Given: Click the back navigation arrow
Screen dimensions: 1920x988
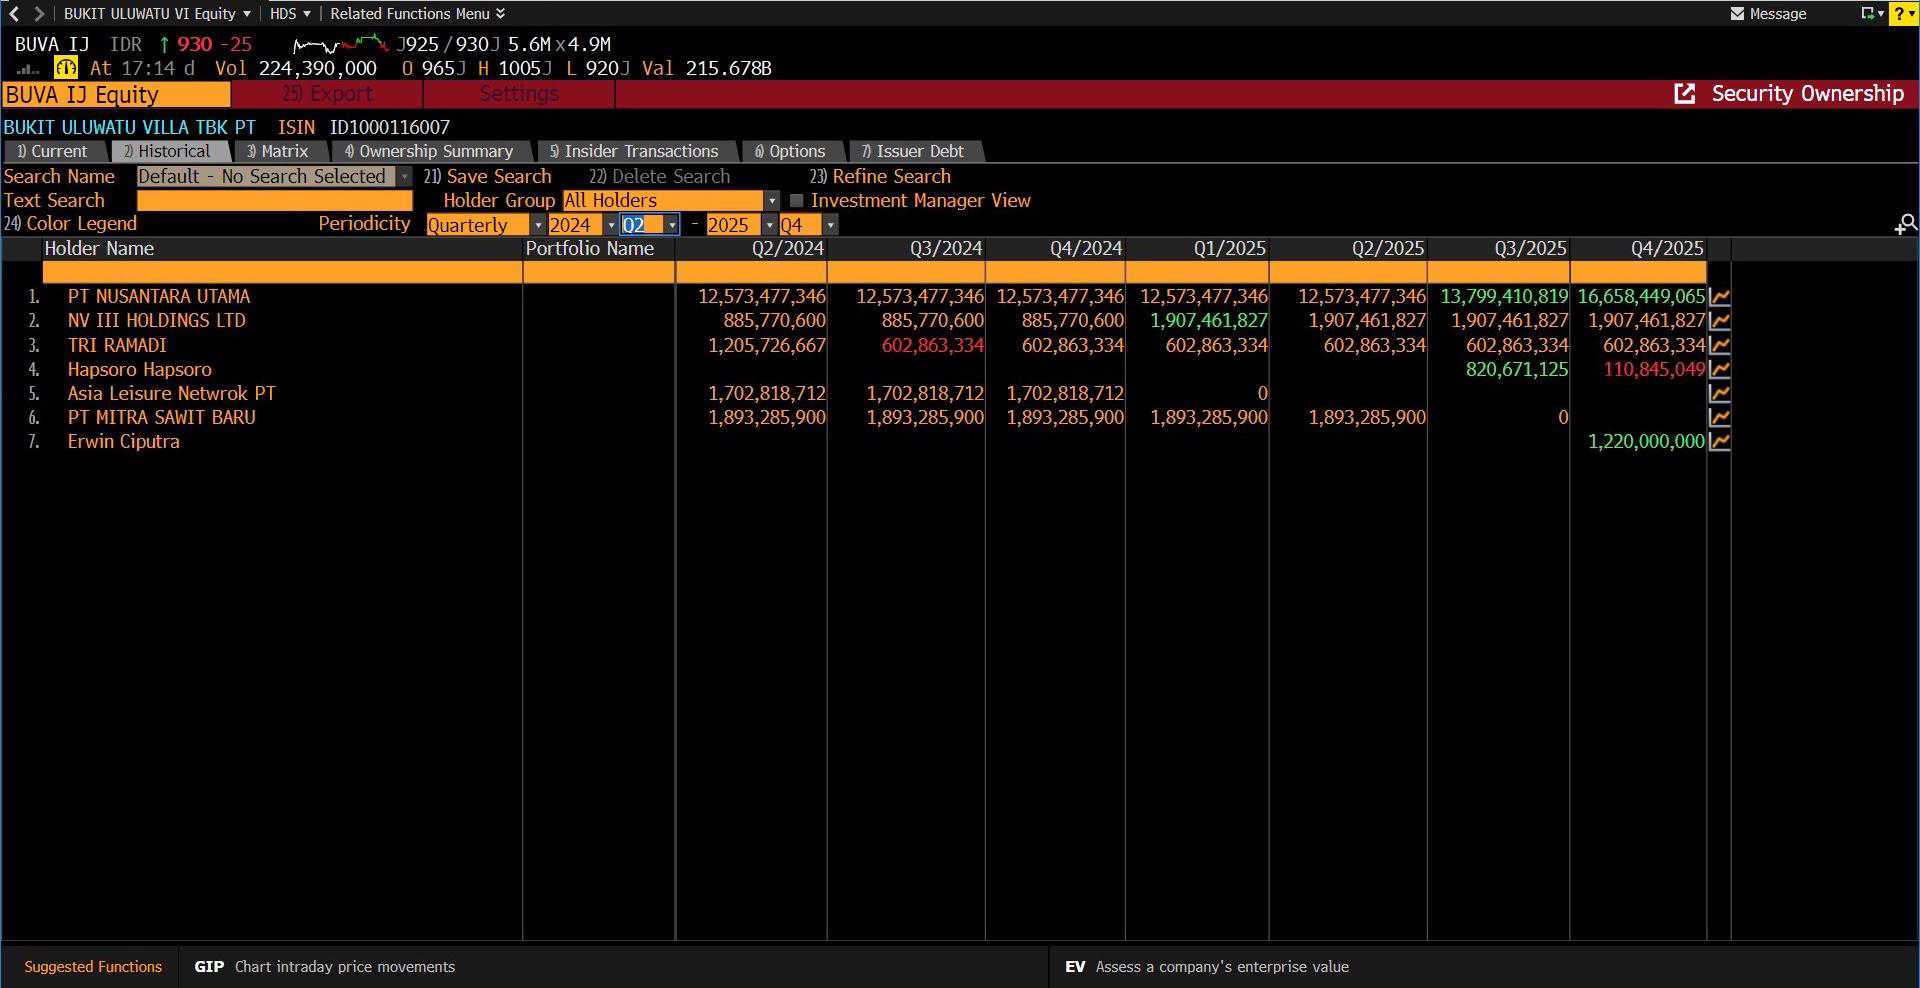Looking at the screenshot, I should [x=14, y=14].
